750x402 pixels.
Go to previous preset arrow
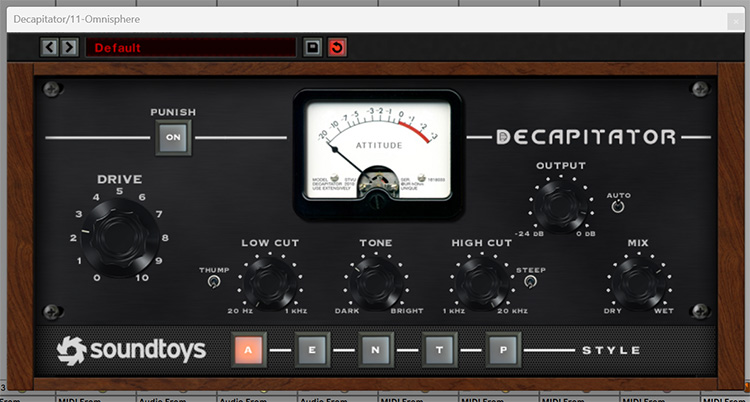(x=49, y=47)
